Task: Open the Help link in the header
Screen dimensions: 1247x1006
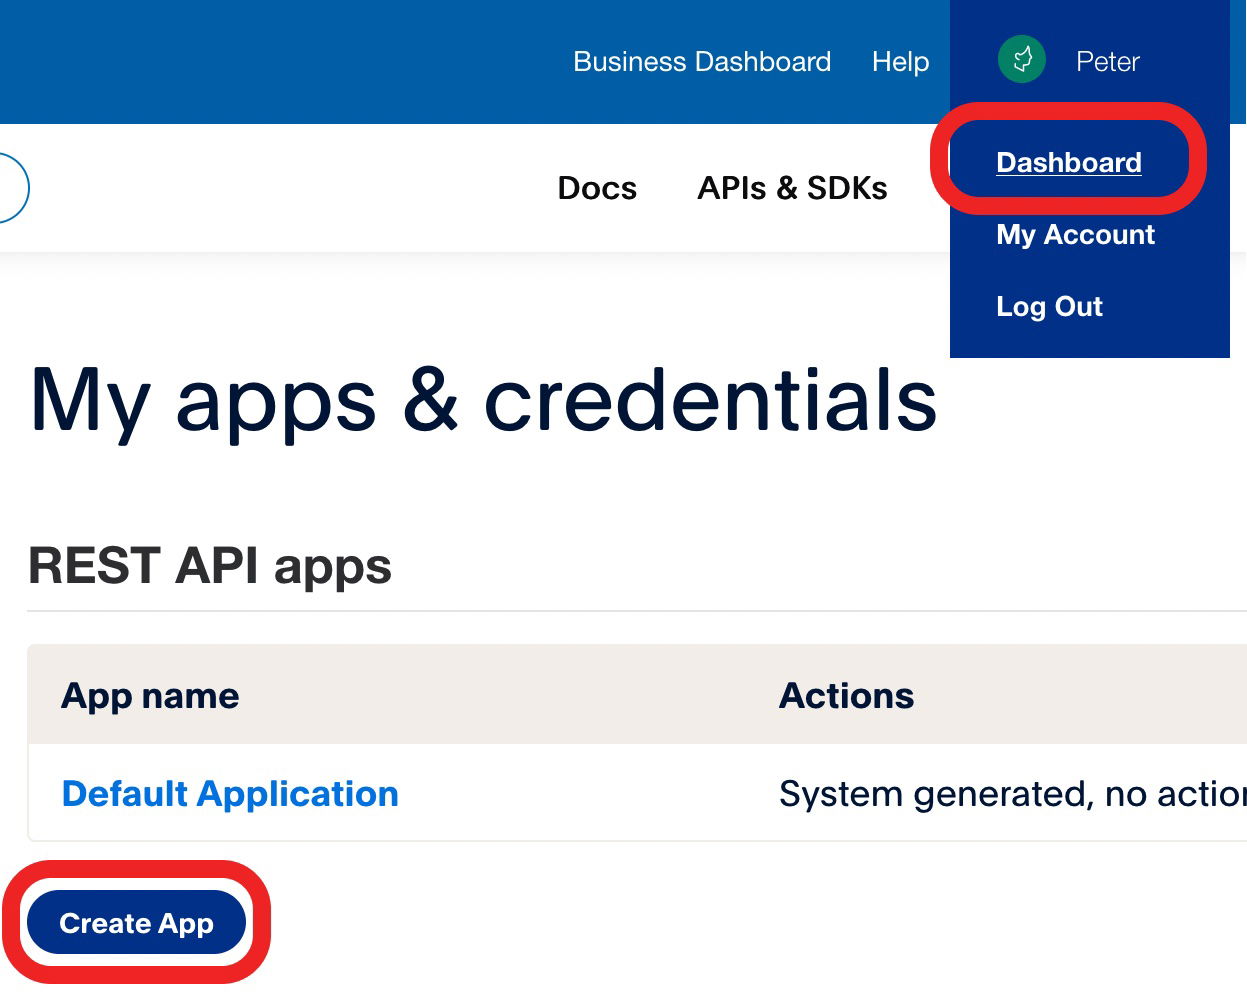Action: tap(900, 62)
